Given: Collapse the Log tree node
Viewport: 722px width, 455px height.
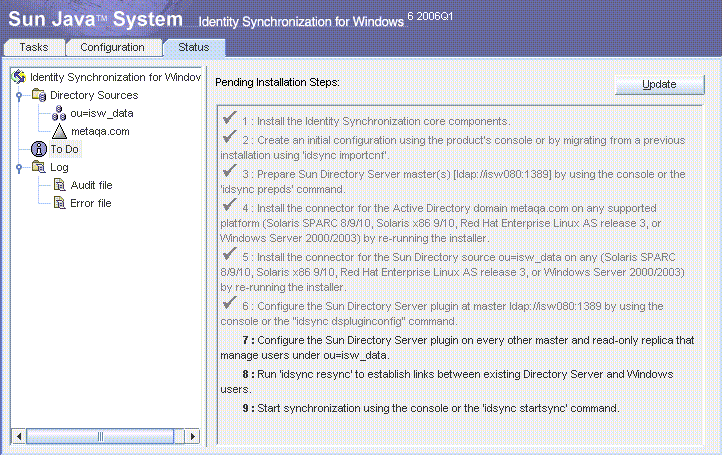Looking at the screenshot, I should point(19,168).
